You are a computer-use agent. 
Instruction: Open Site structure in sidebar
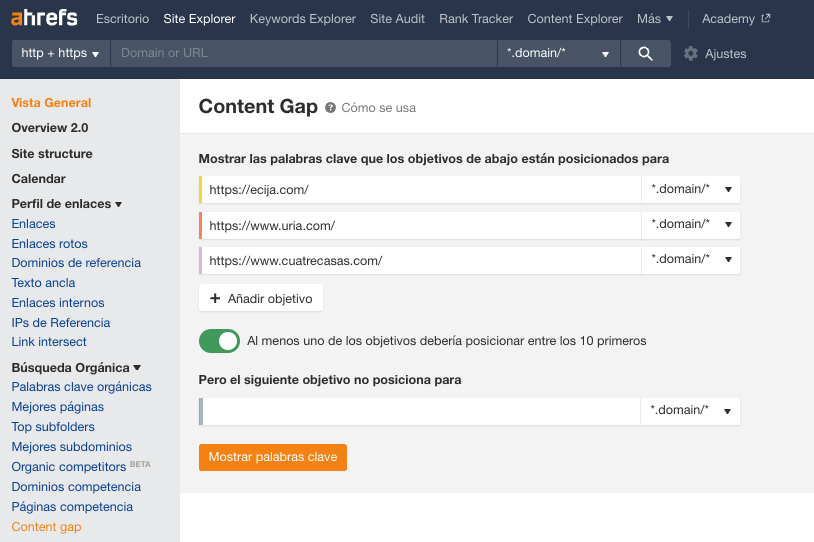52,154
